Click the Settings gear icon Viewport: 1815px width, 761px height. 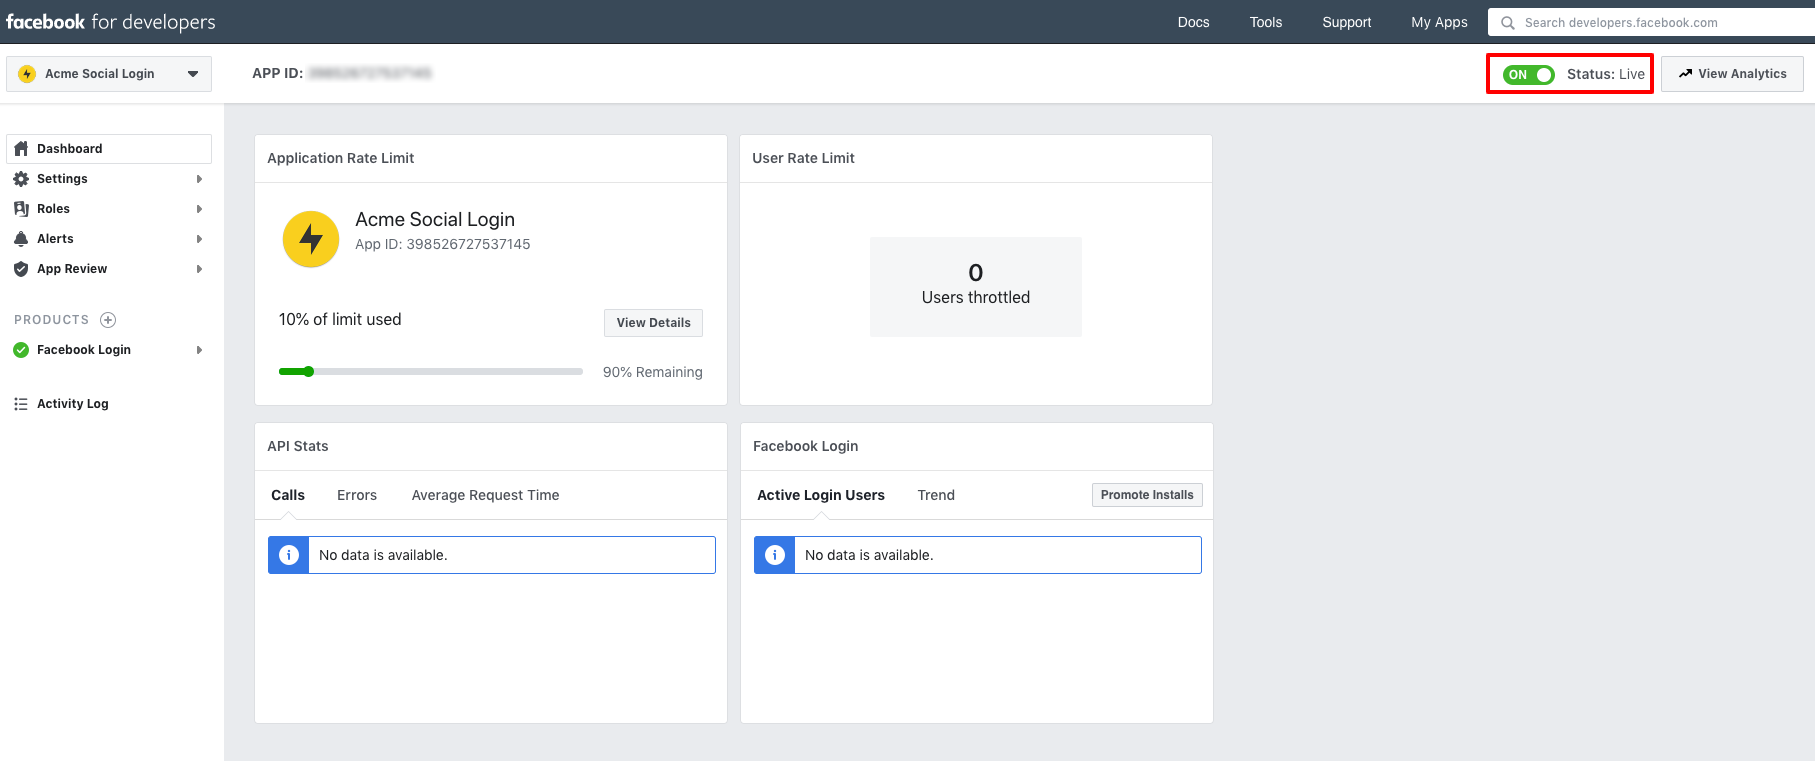pyautogui.click(x=21, y=179)
